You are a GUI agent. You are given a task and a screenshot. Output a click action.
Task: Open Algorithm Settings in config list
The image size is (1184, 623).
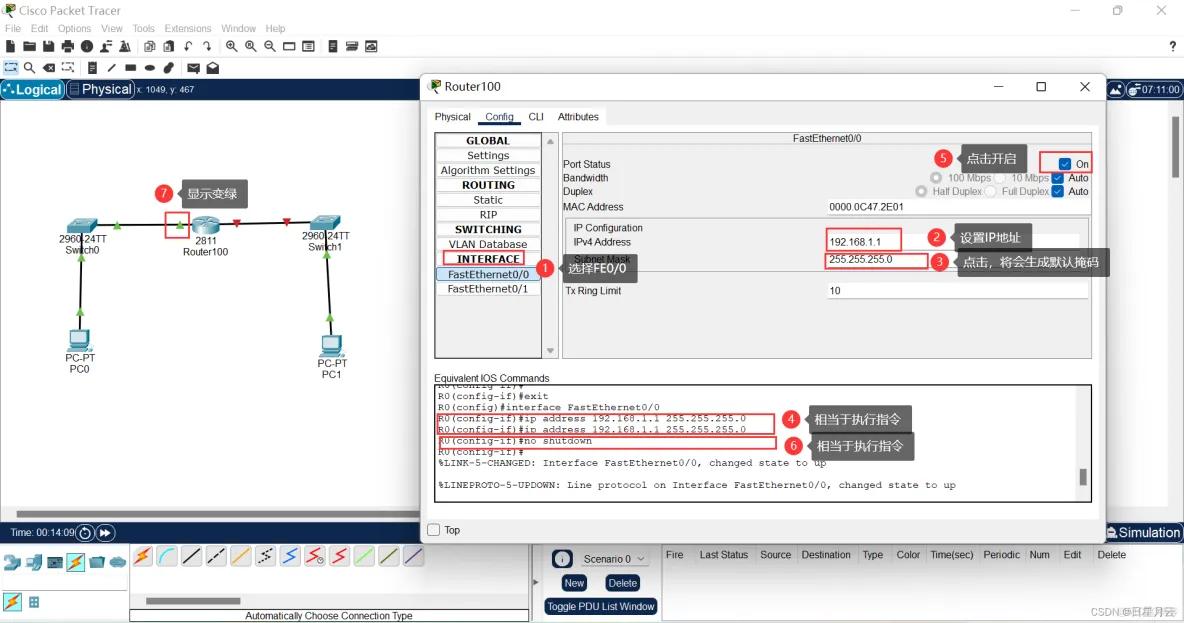pos(488,171)
